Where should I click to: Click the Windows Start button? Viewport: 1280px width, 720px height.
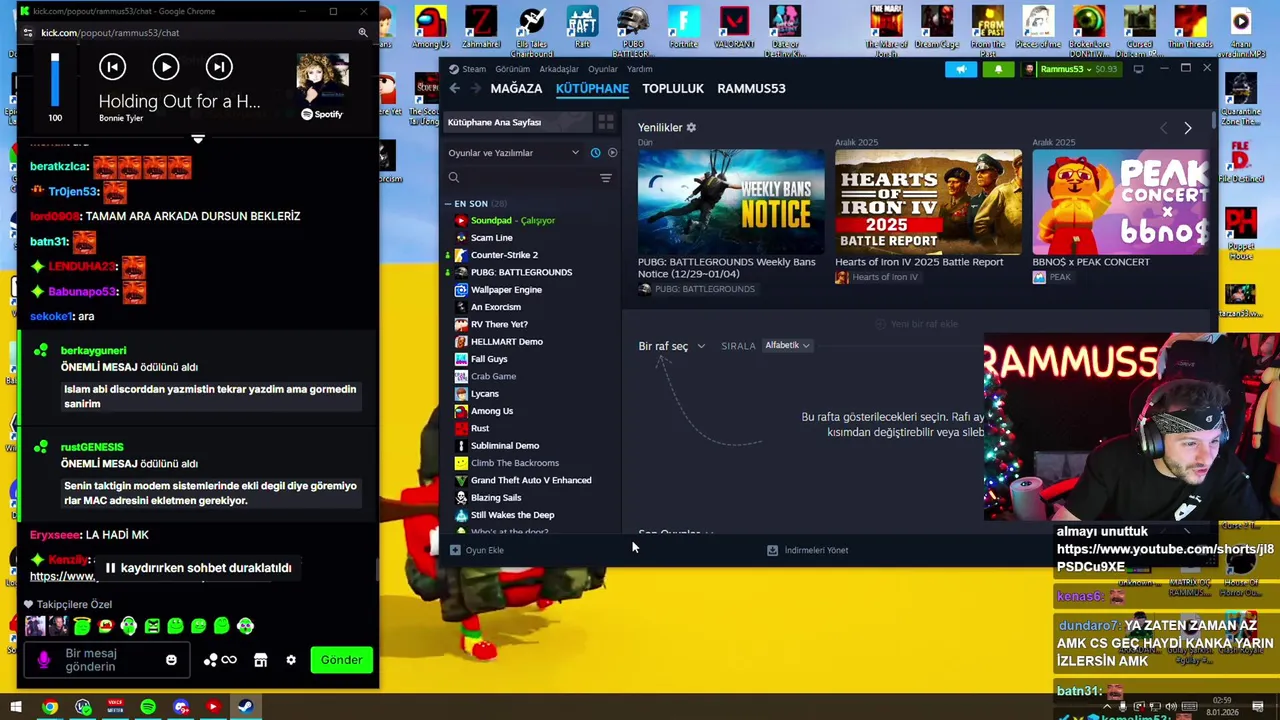(16, 708)
